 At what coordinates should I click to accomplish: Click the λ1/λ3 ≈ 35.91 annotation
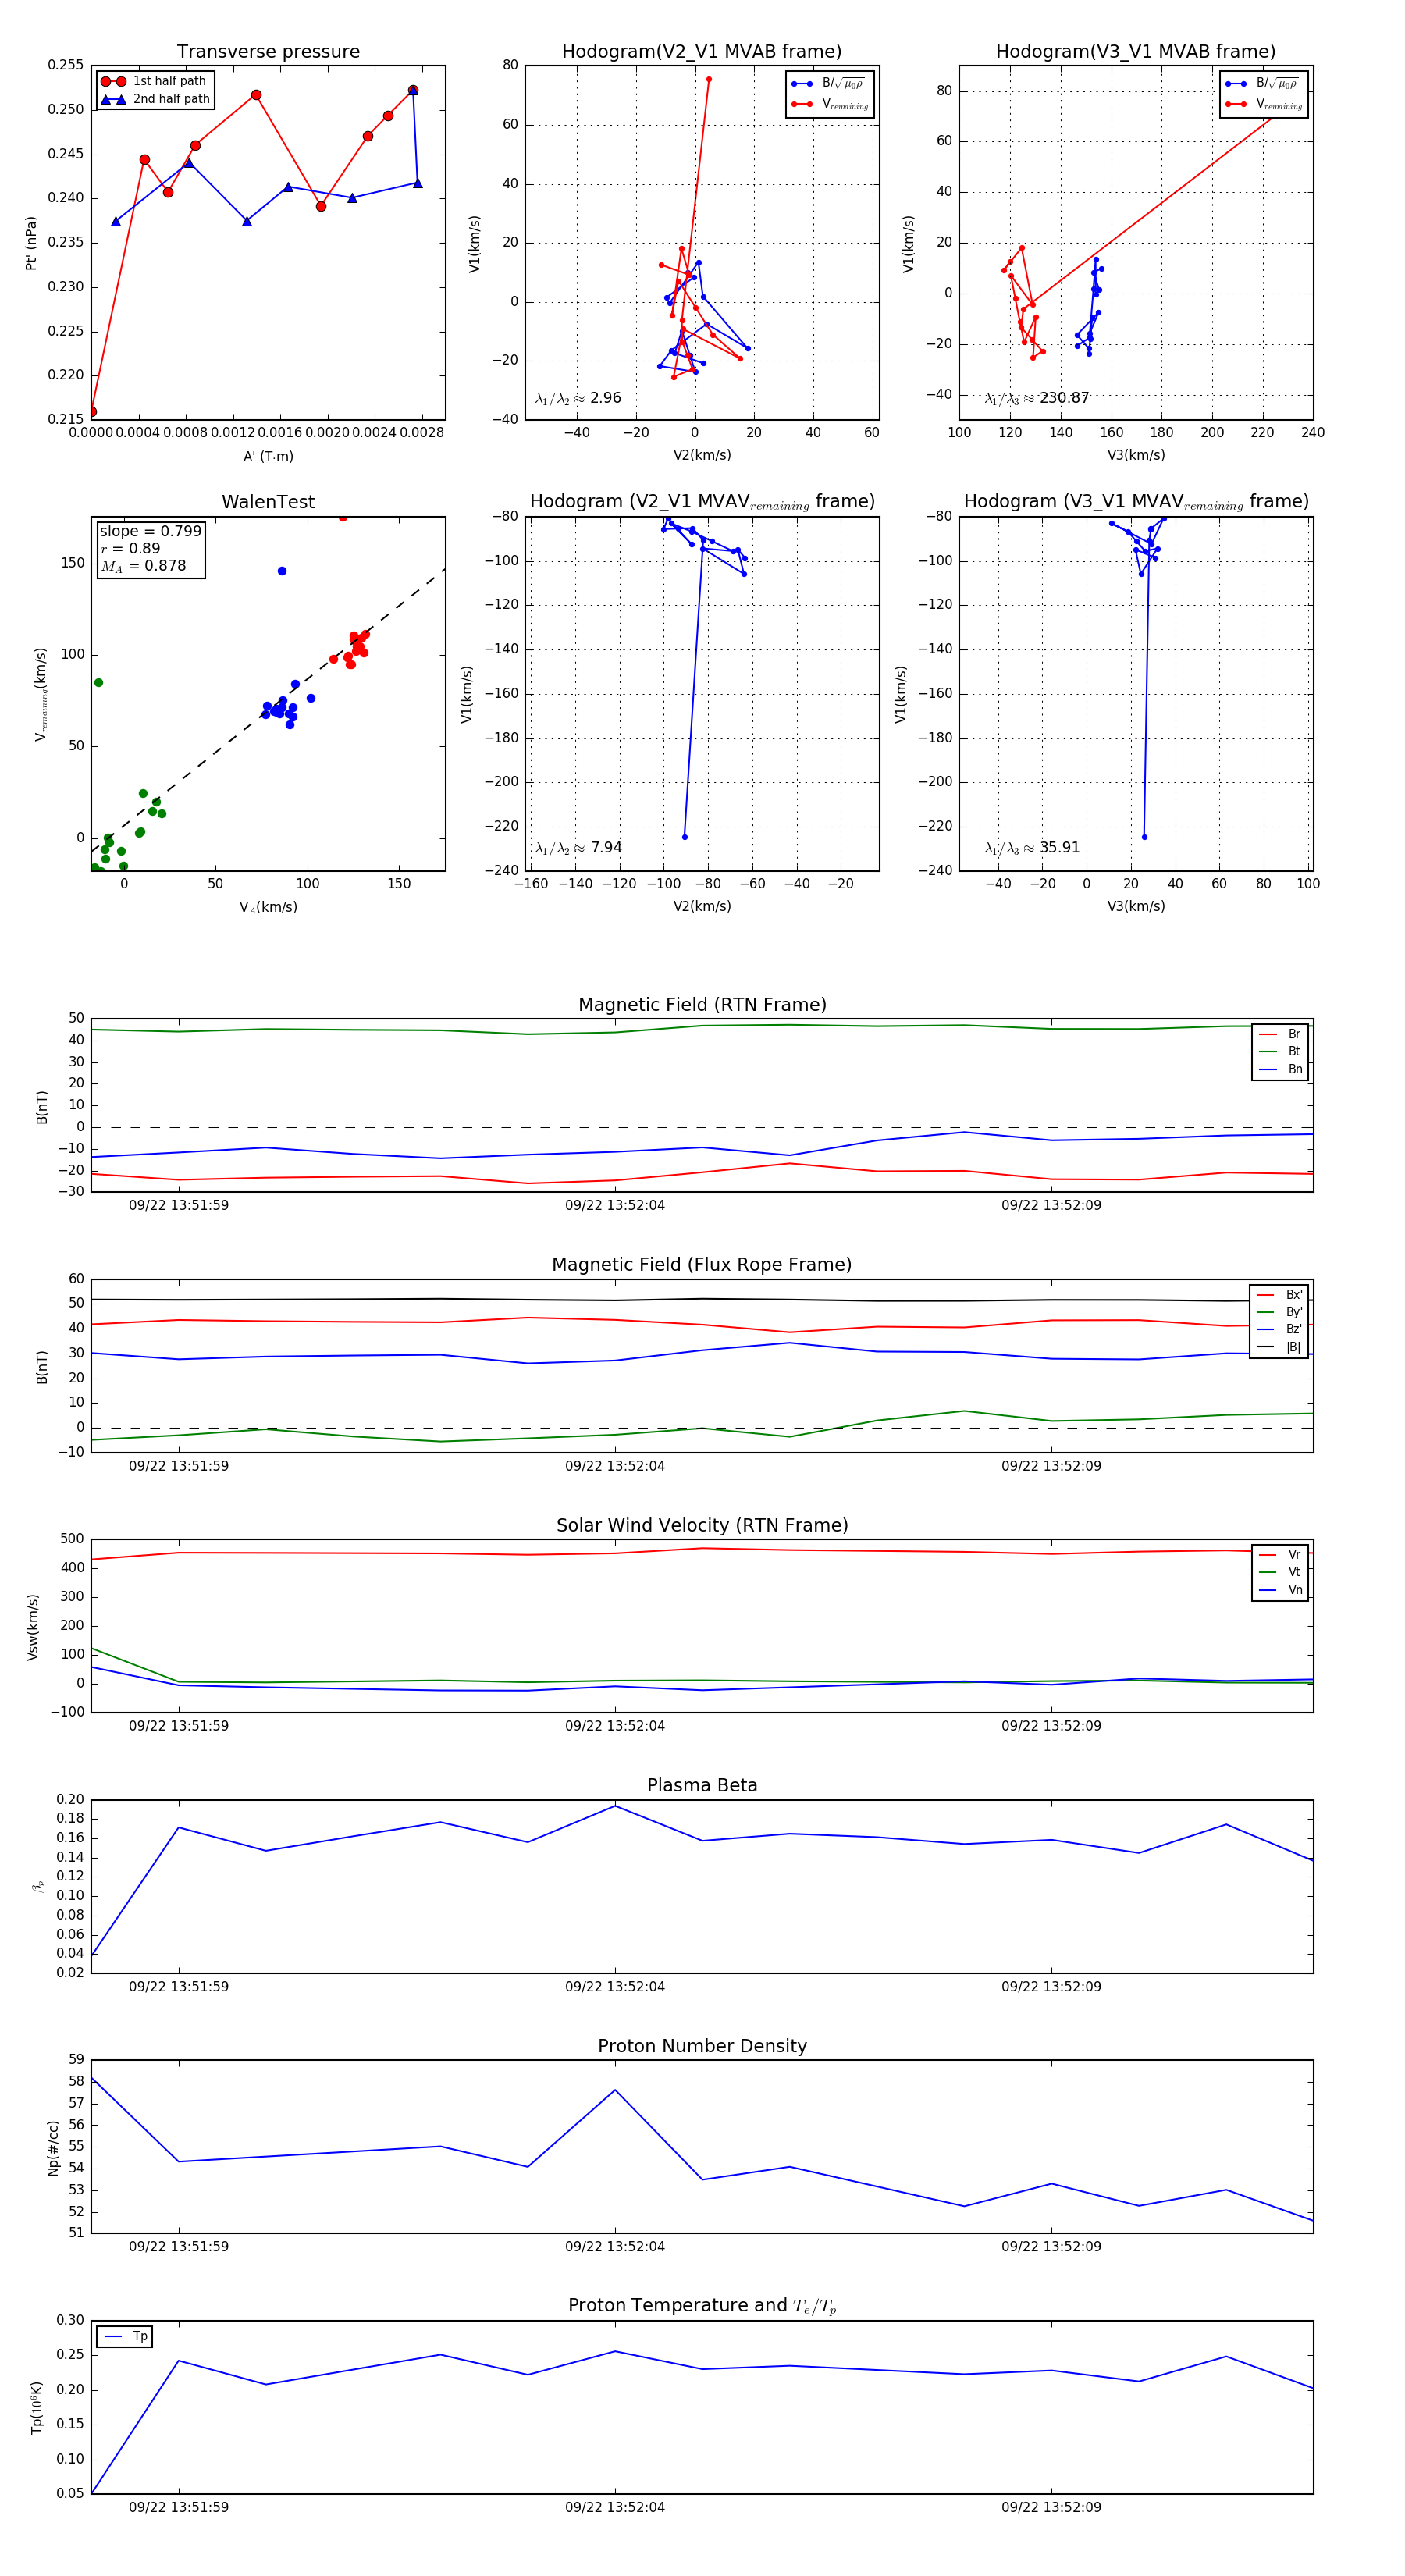pyautogui.click(x=1032, y=848)
